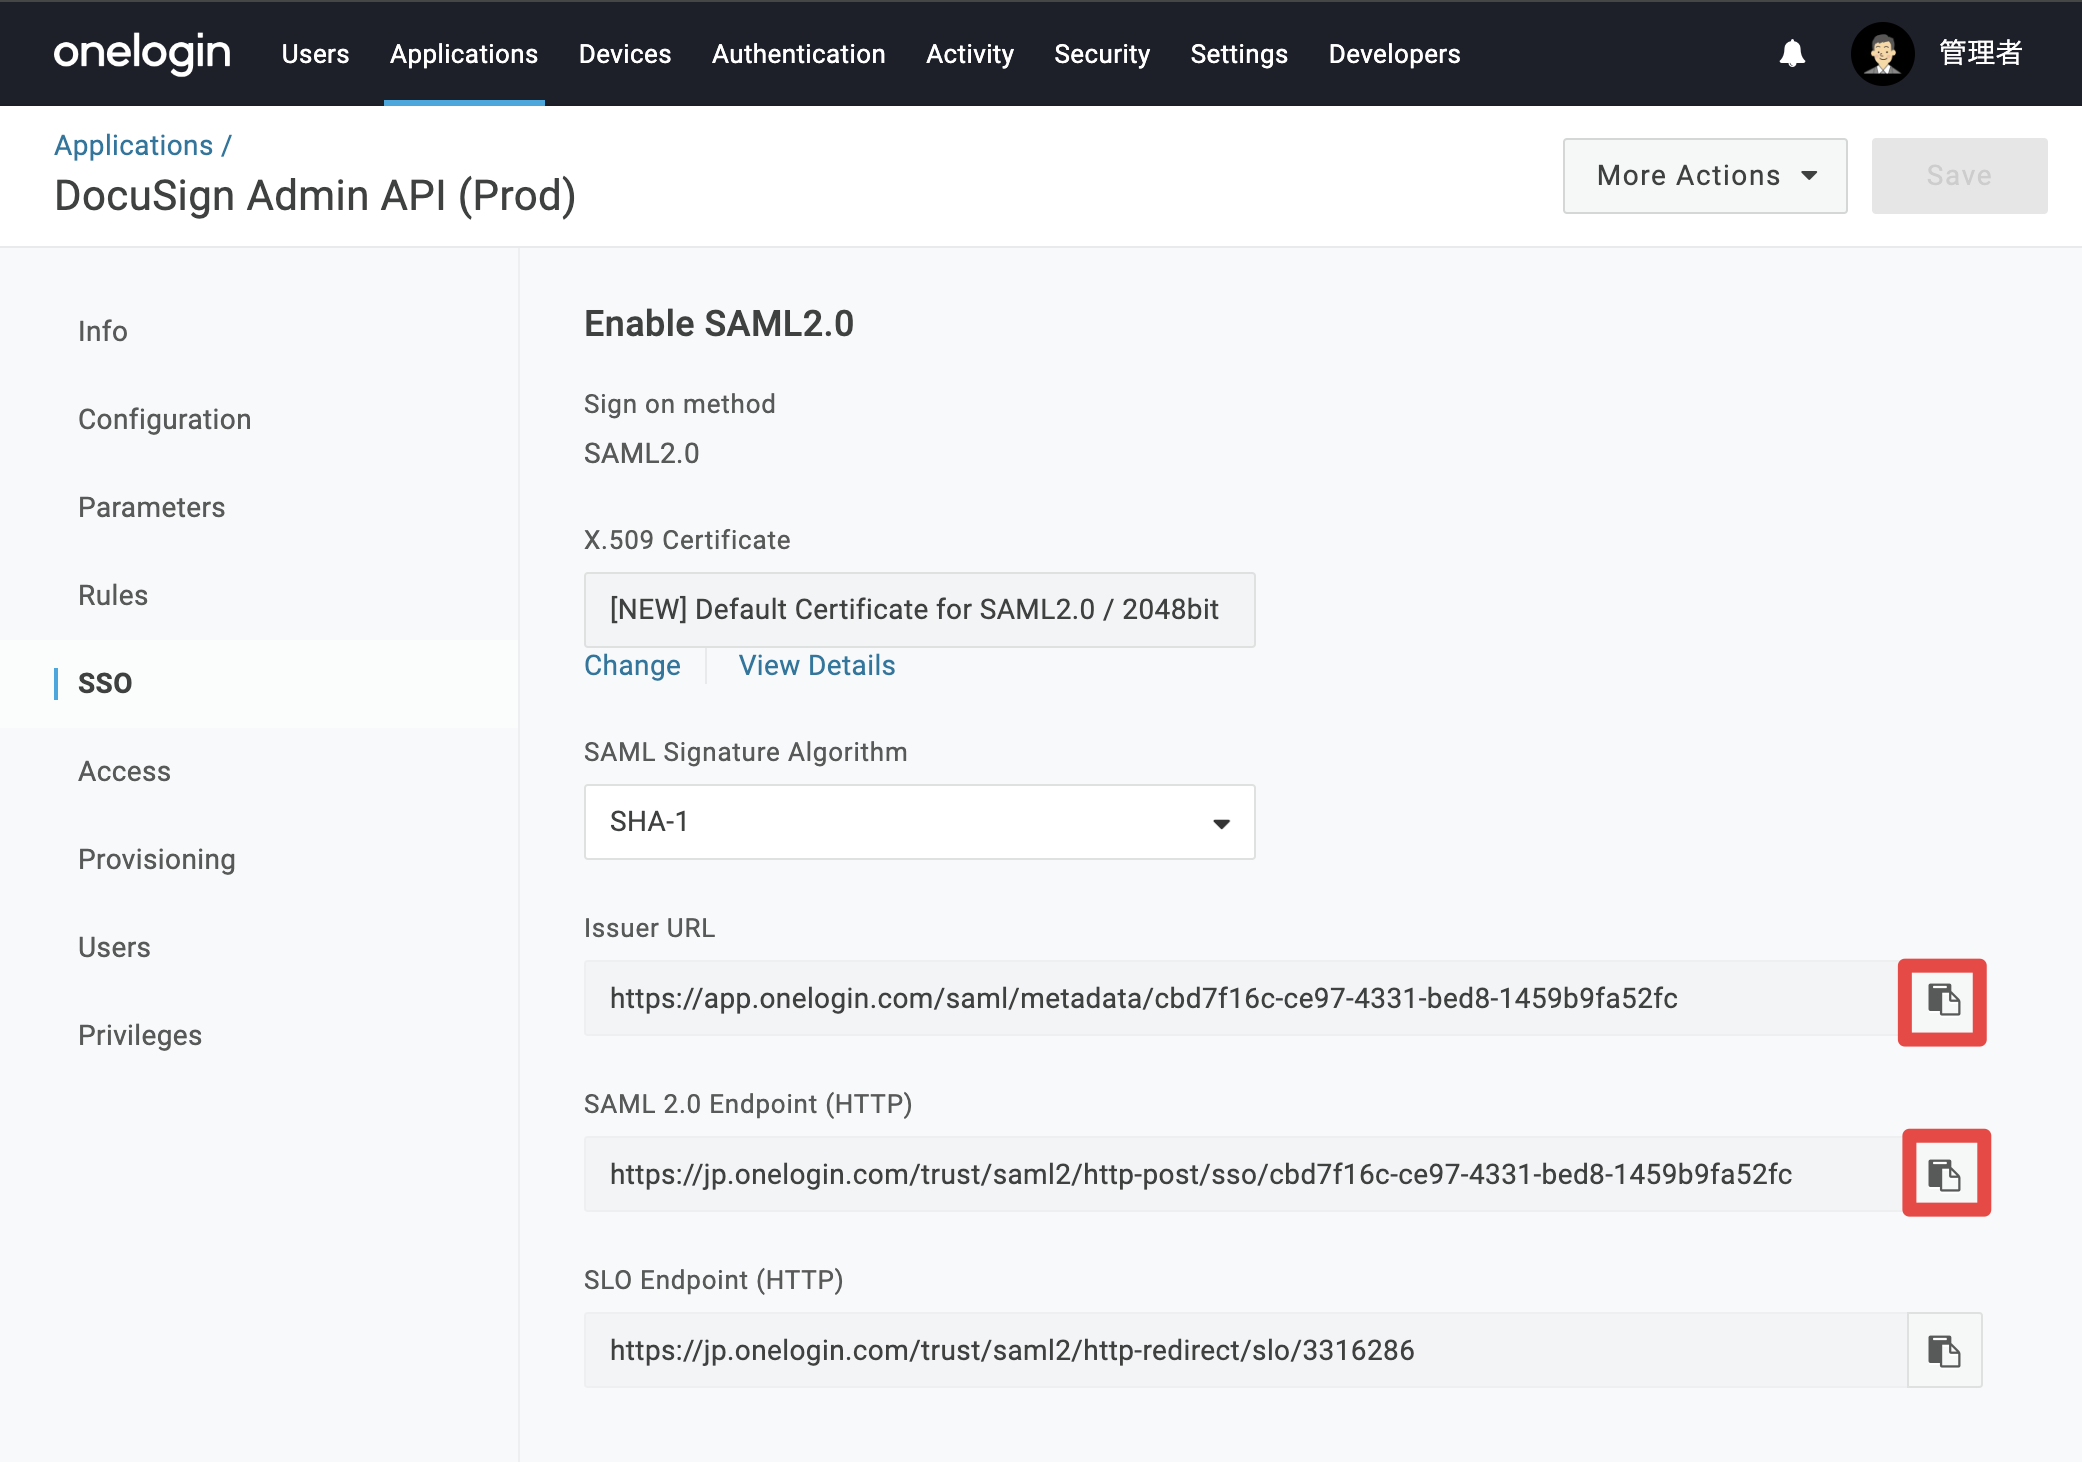This screenshot has height=1462, width=2082.
Task: Open the Activity navigation menu
Action: pyautogui.click(x=970, y=54)
